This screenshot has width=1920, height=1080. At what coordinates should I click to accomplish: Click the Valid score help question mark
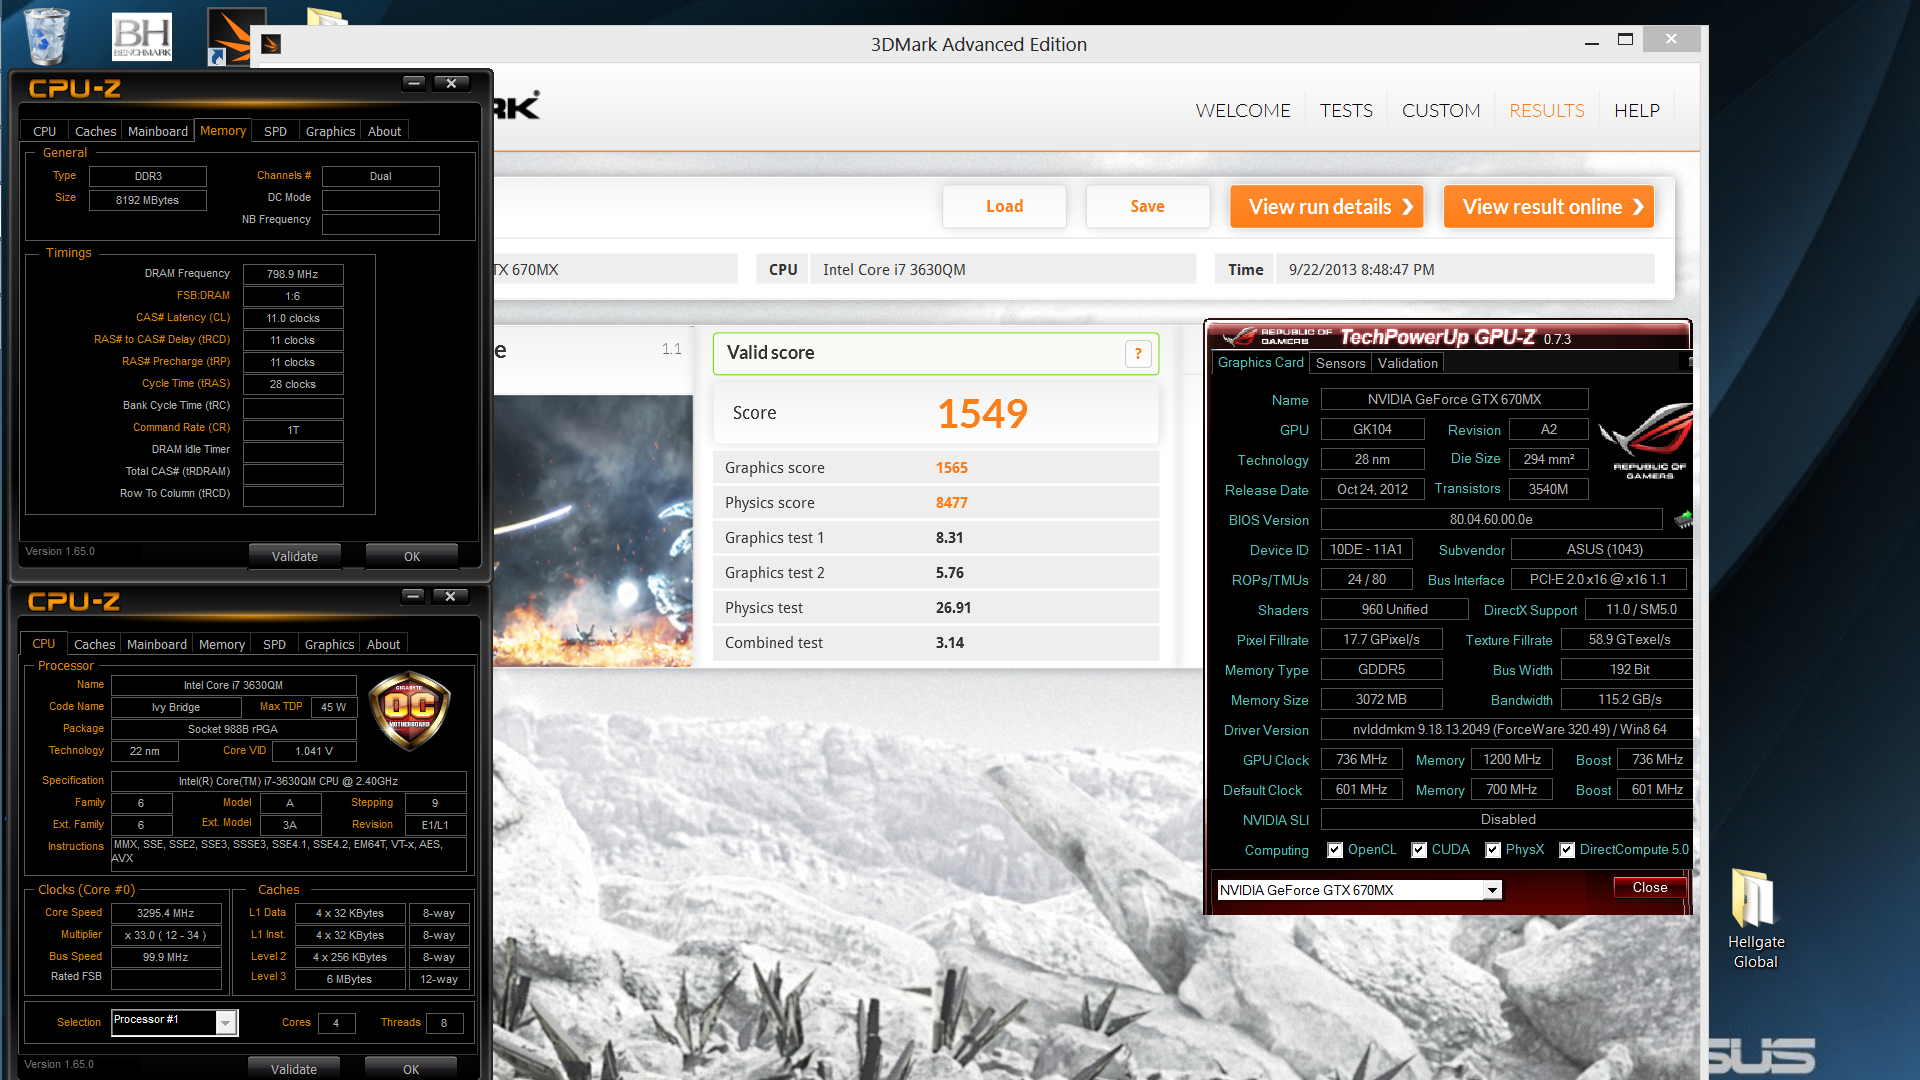click(1138, 354)
